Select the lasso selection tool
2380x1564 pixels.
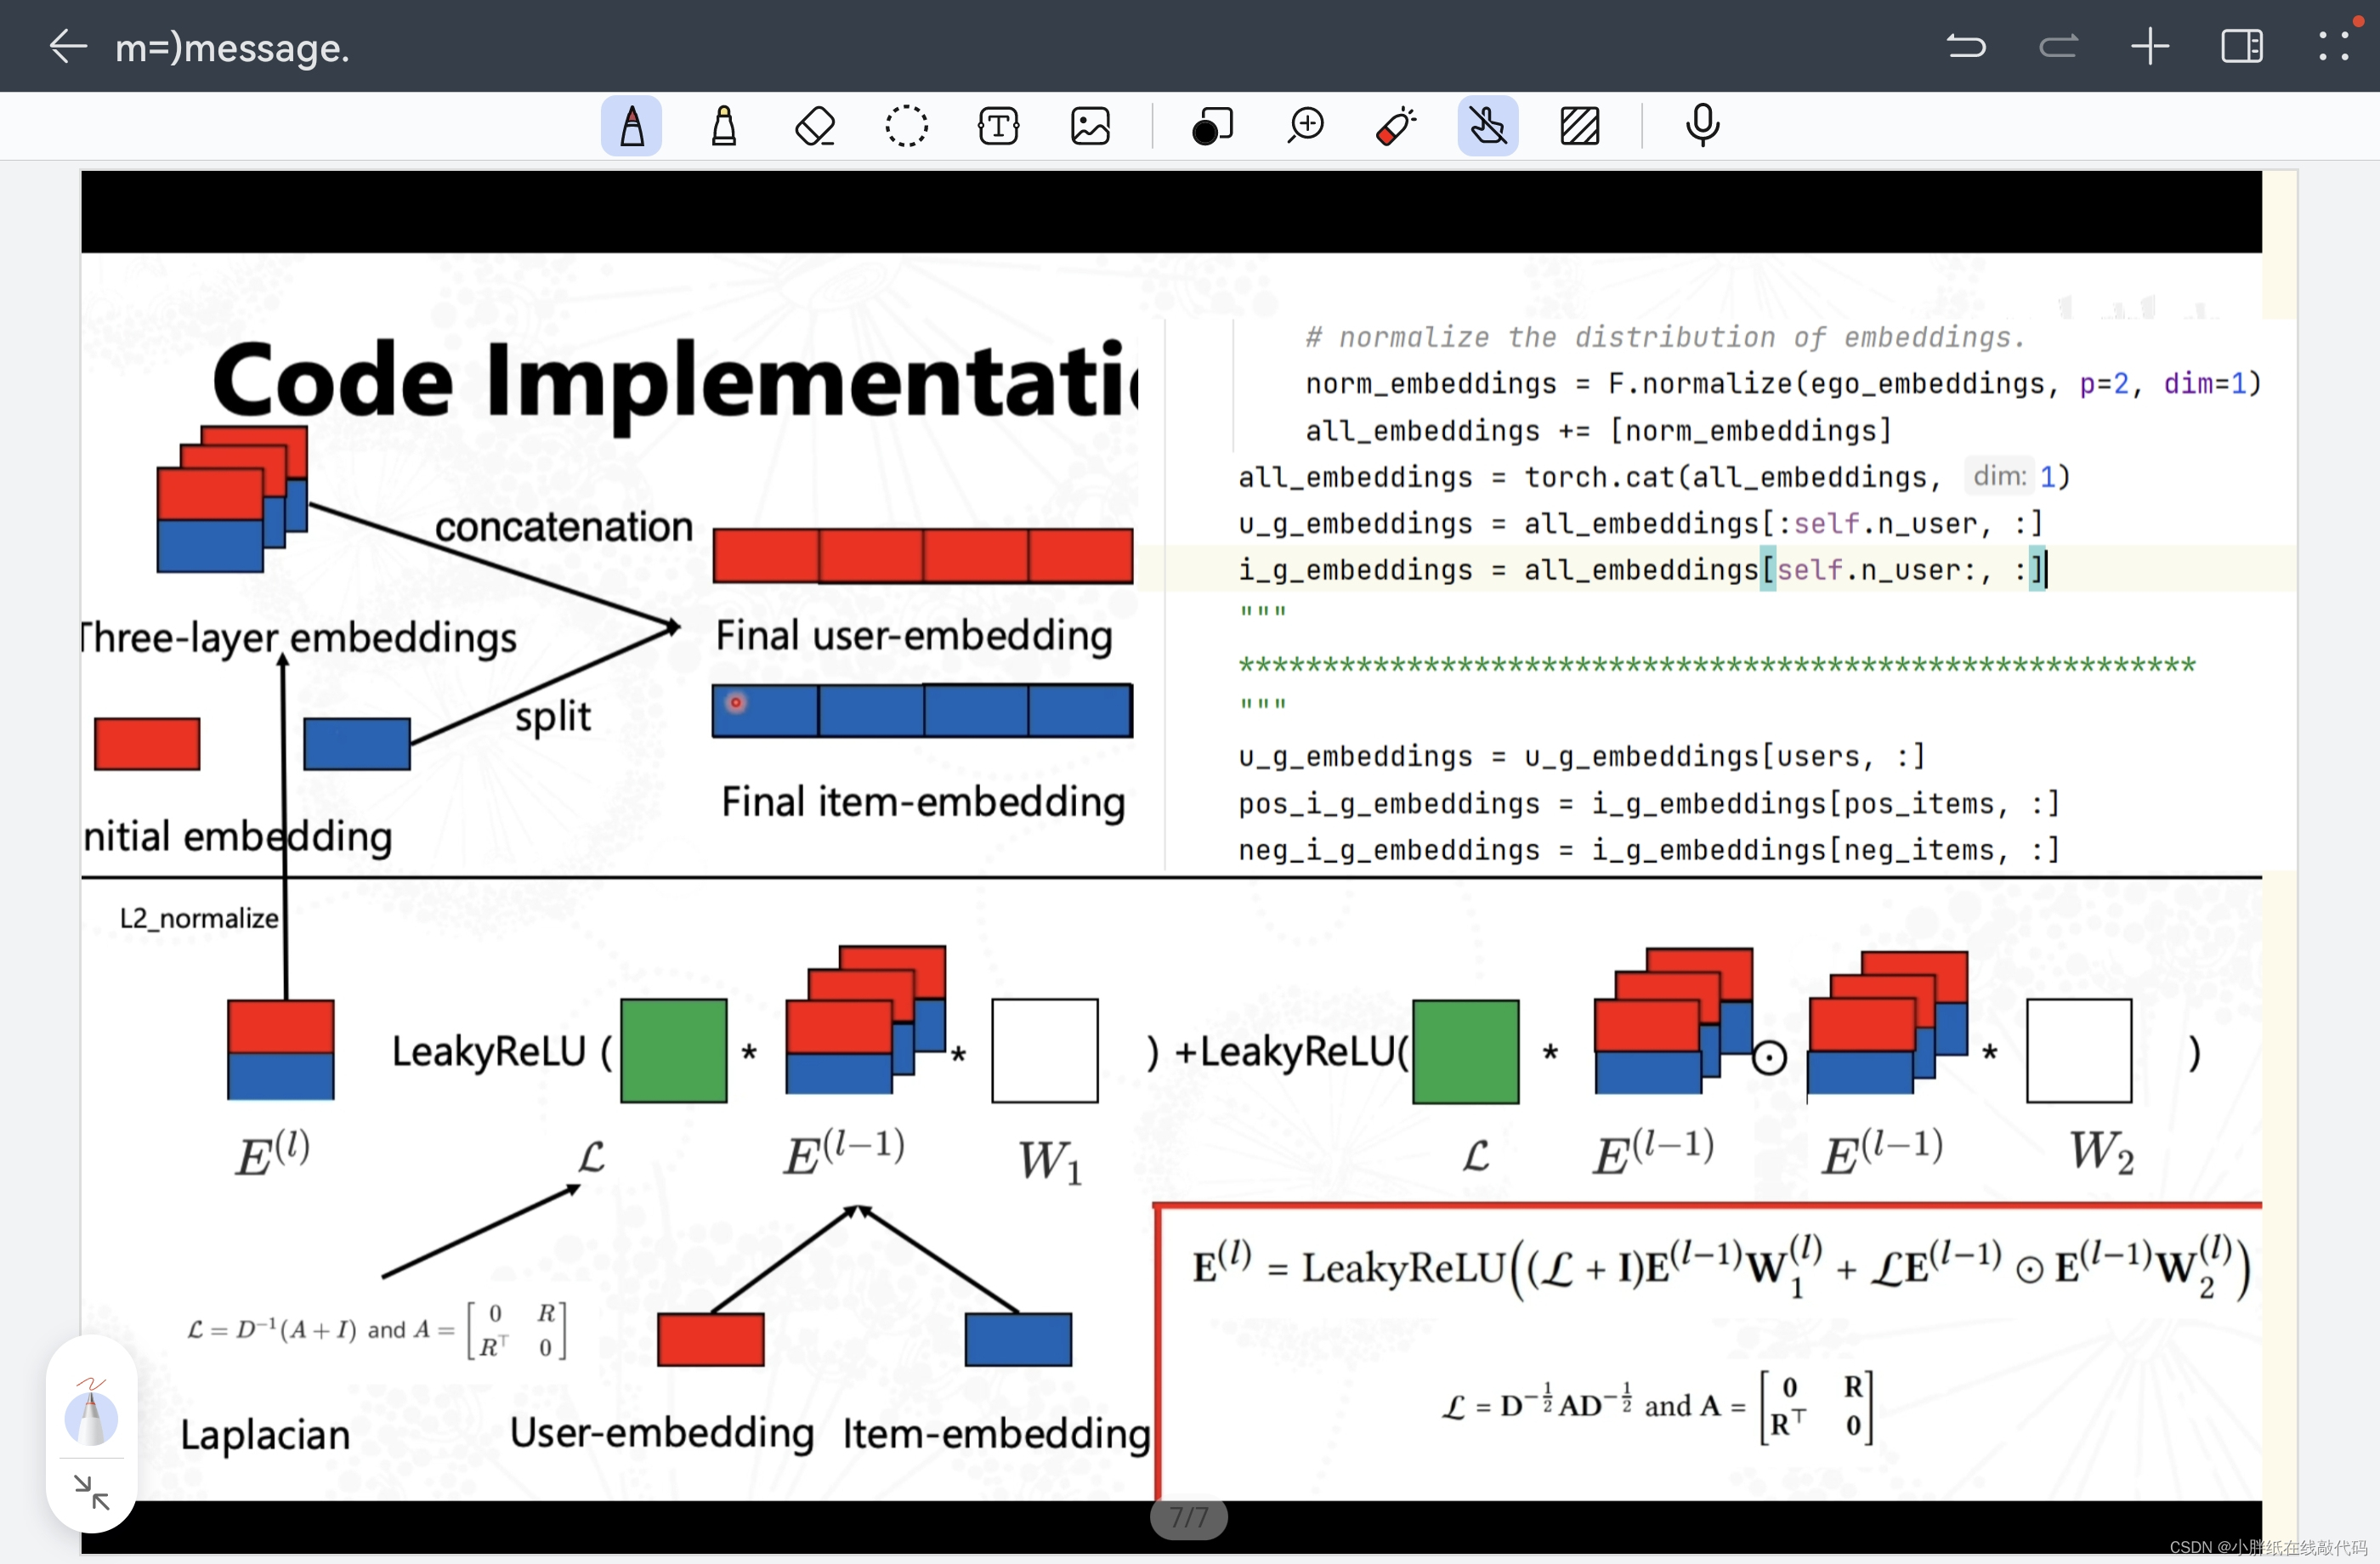point(906,126)
